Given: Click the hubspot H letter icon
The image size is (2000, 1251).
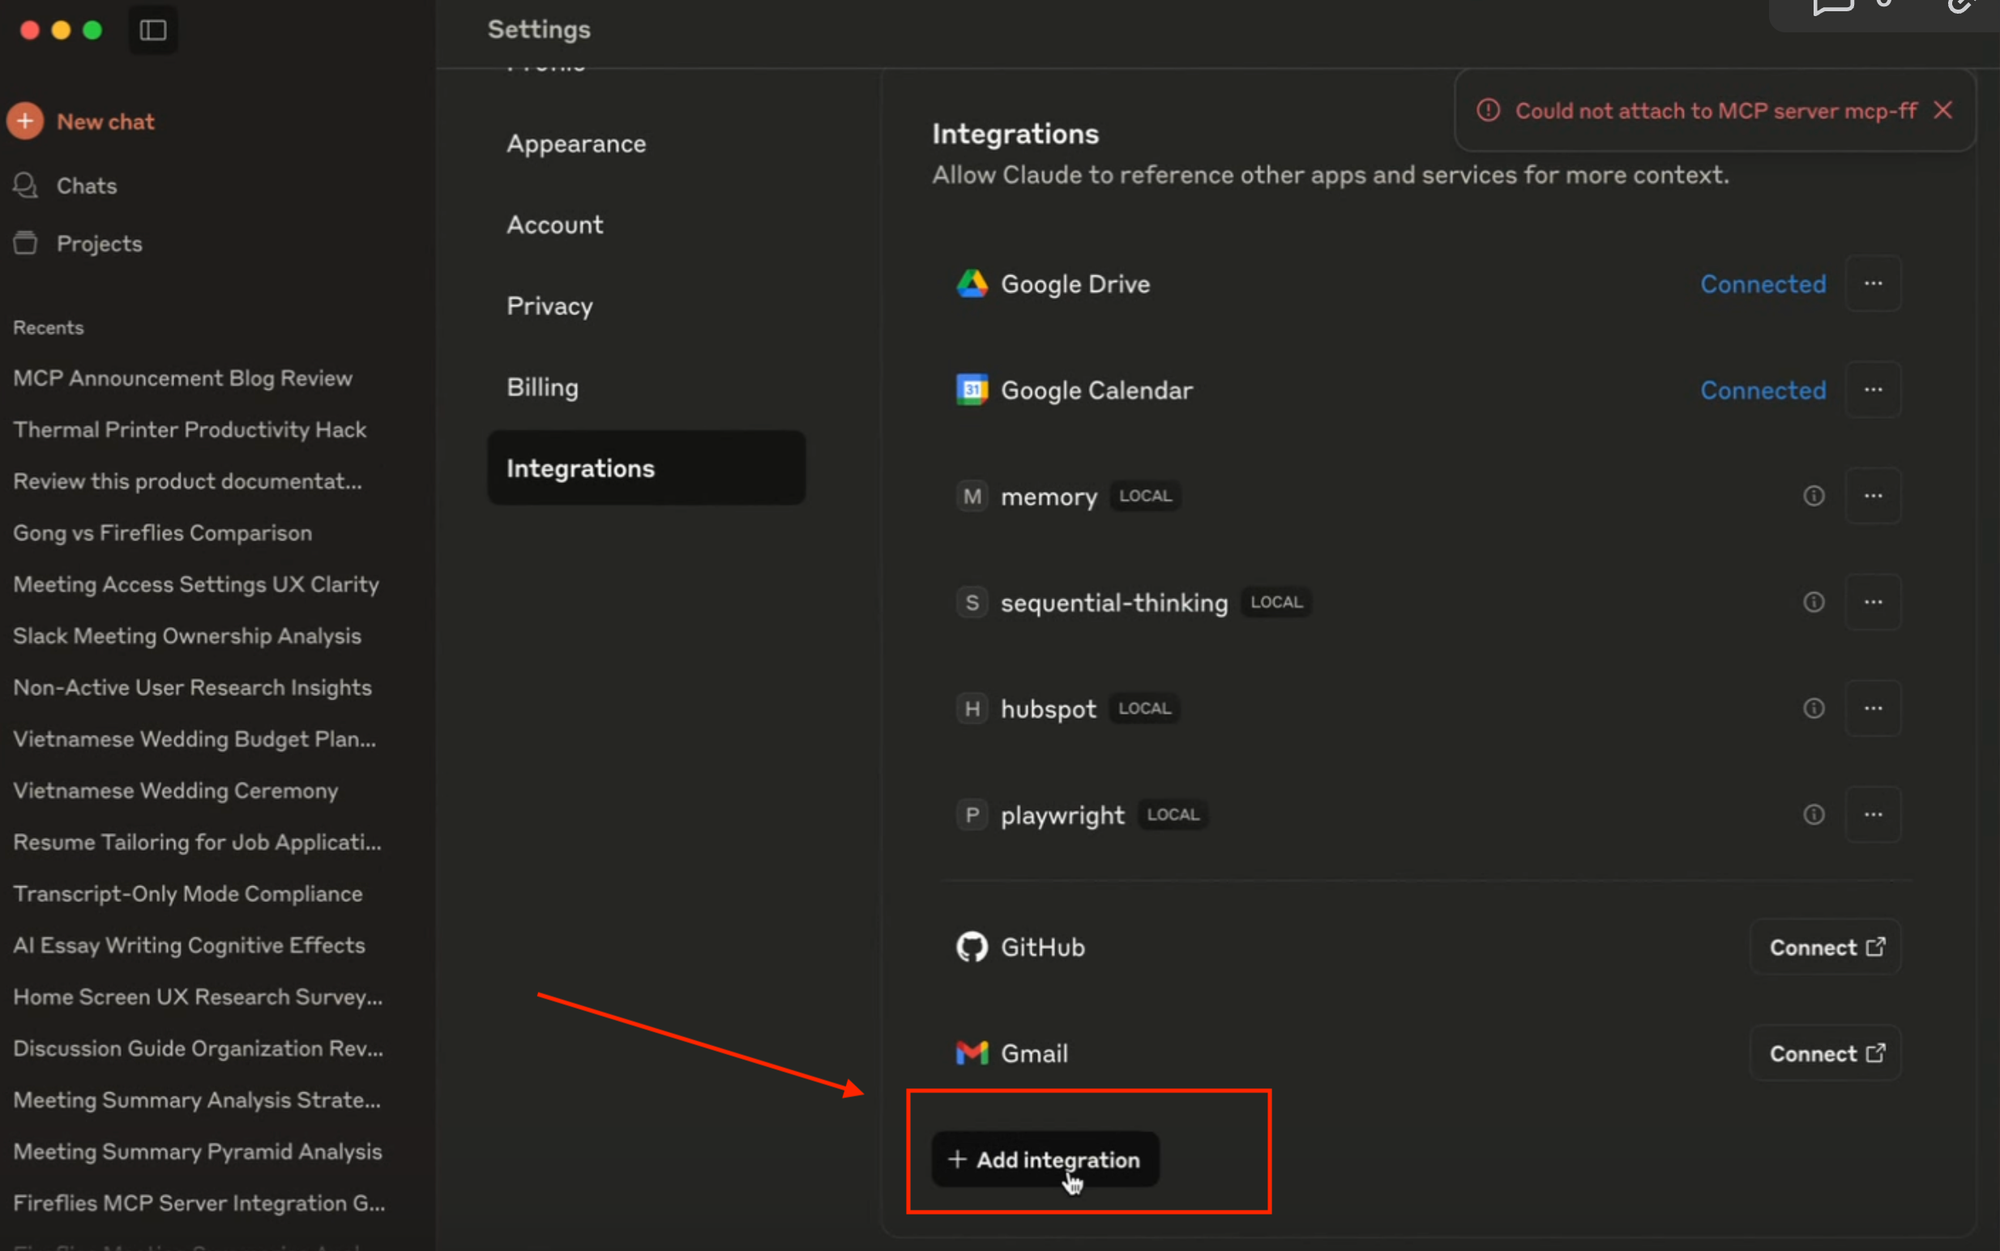Looking at the screenshot, I should tap(972, 708).
